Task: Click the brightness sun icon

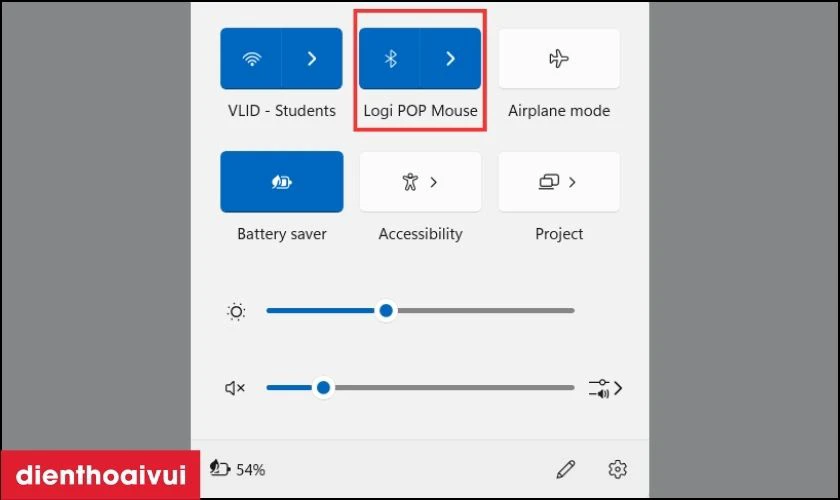Action: point(236,311)
